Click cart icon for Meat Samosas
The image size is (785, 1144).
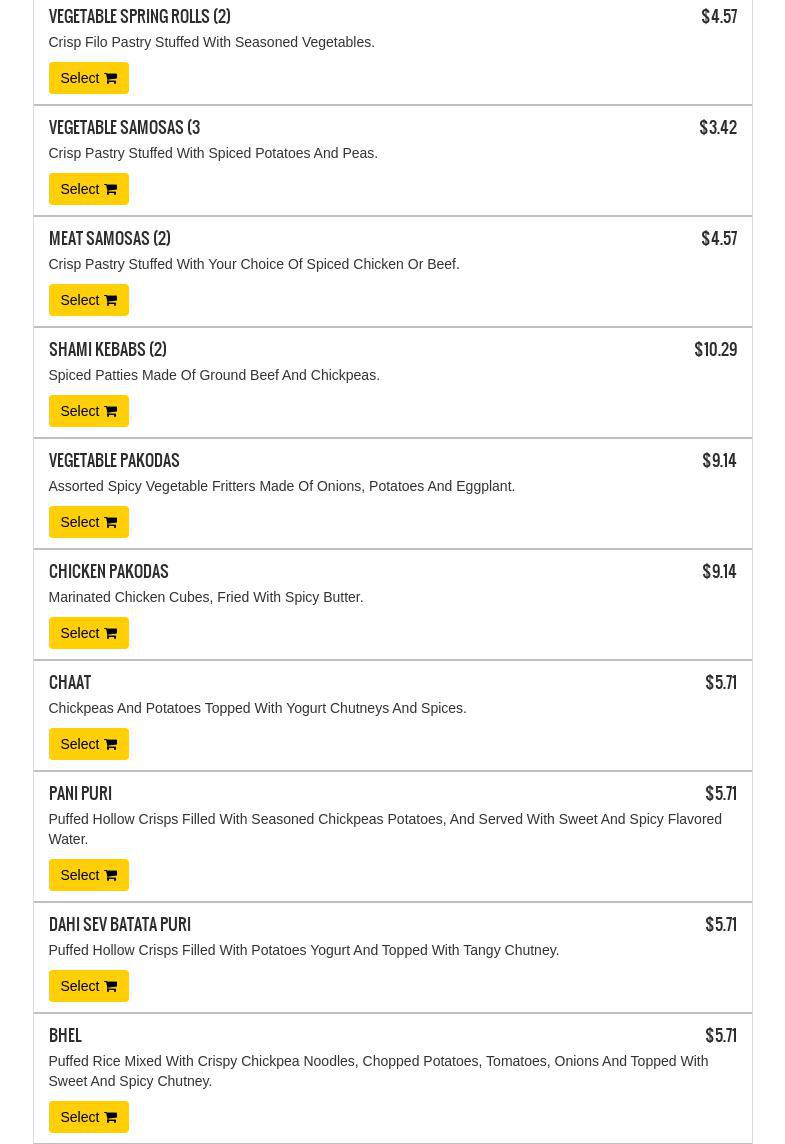(x=111, y=300)
